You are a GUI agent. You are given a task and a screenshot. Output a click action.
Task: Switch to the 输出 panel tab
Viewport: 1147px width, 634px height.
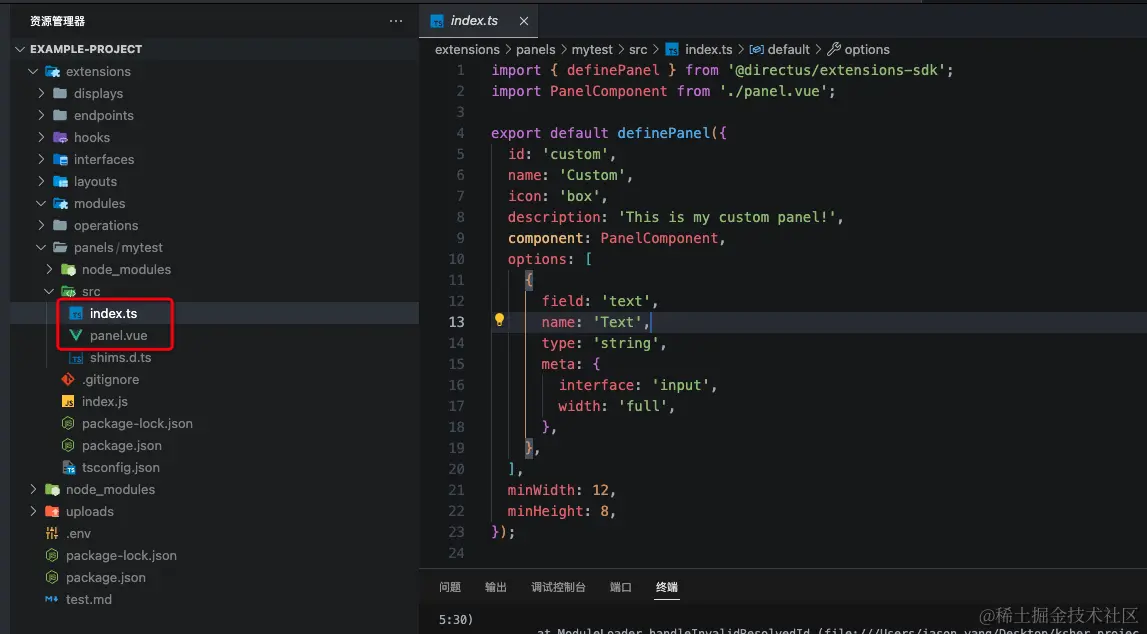coord(495,587)
